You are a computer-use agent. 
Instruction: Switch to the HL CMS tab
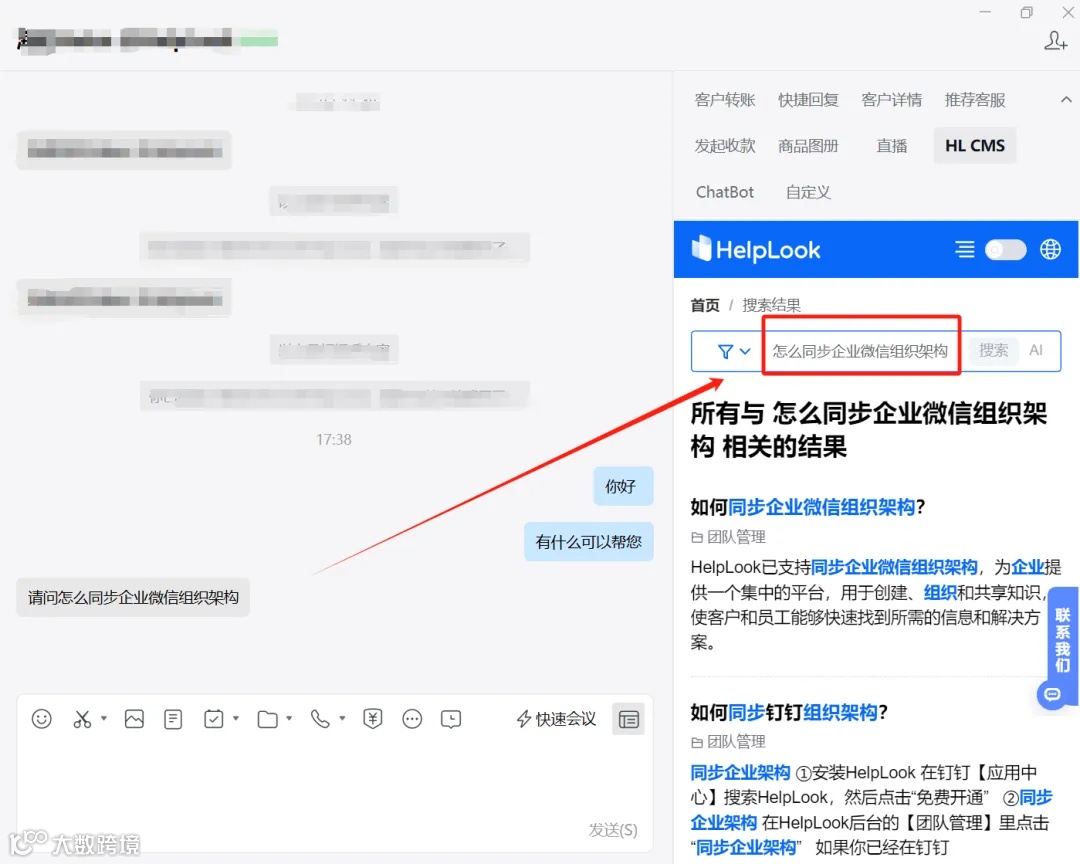974,145
